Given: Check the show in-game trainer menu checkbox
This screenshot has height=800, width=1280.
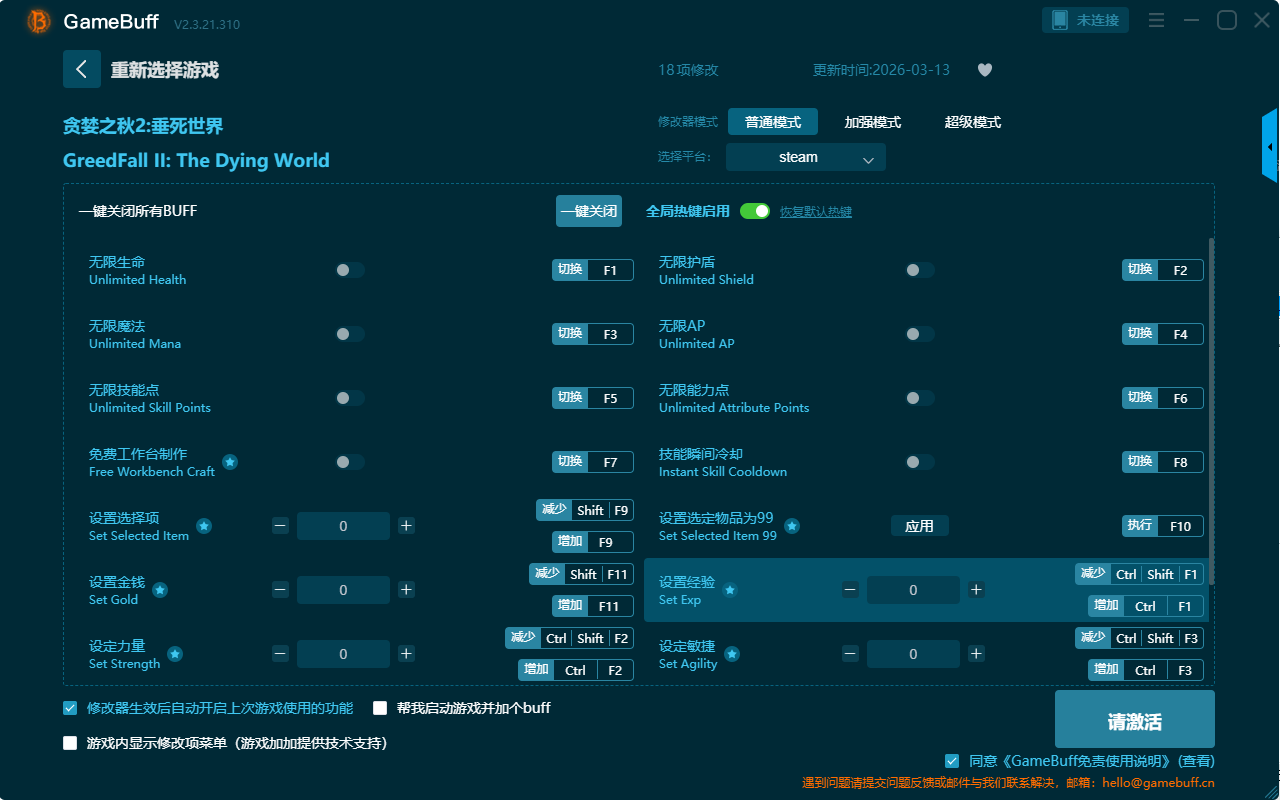Looking at the screenshot, I should (70, 743).
